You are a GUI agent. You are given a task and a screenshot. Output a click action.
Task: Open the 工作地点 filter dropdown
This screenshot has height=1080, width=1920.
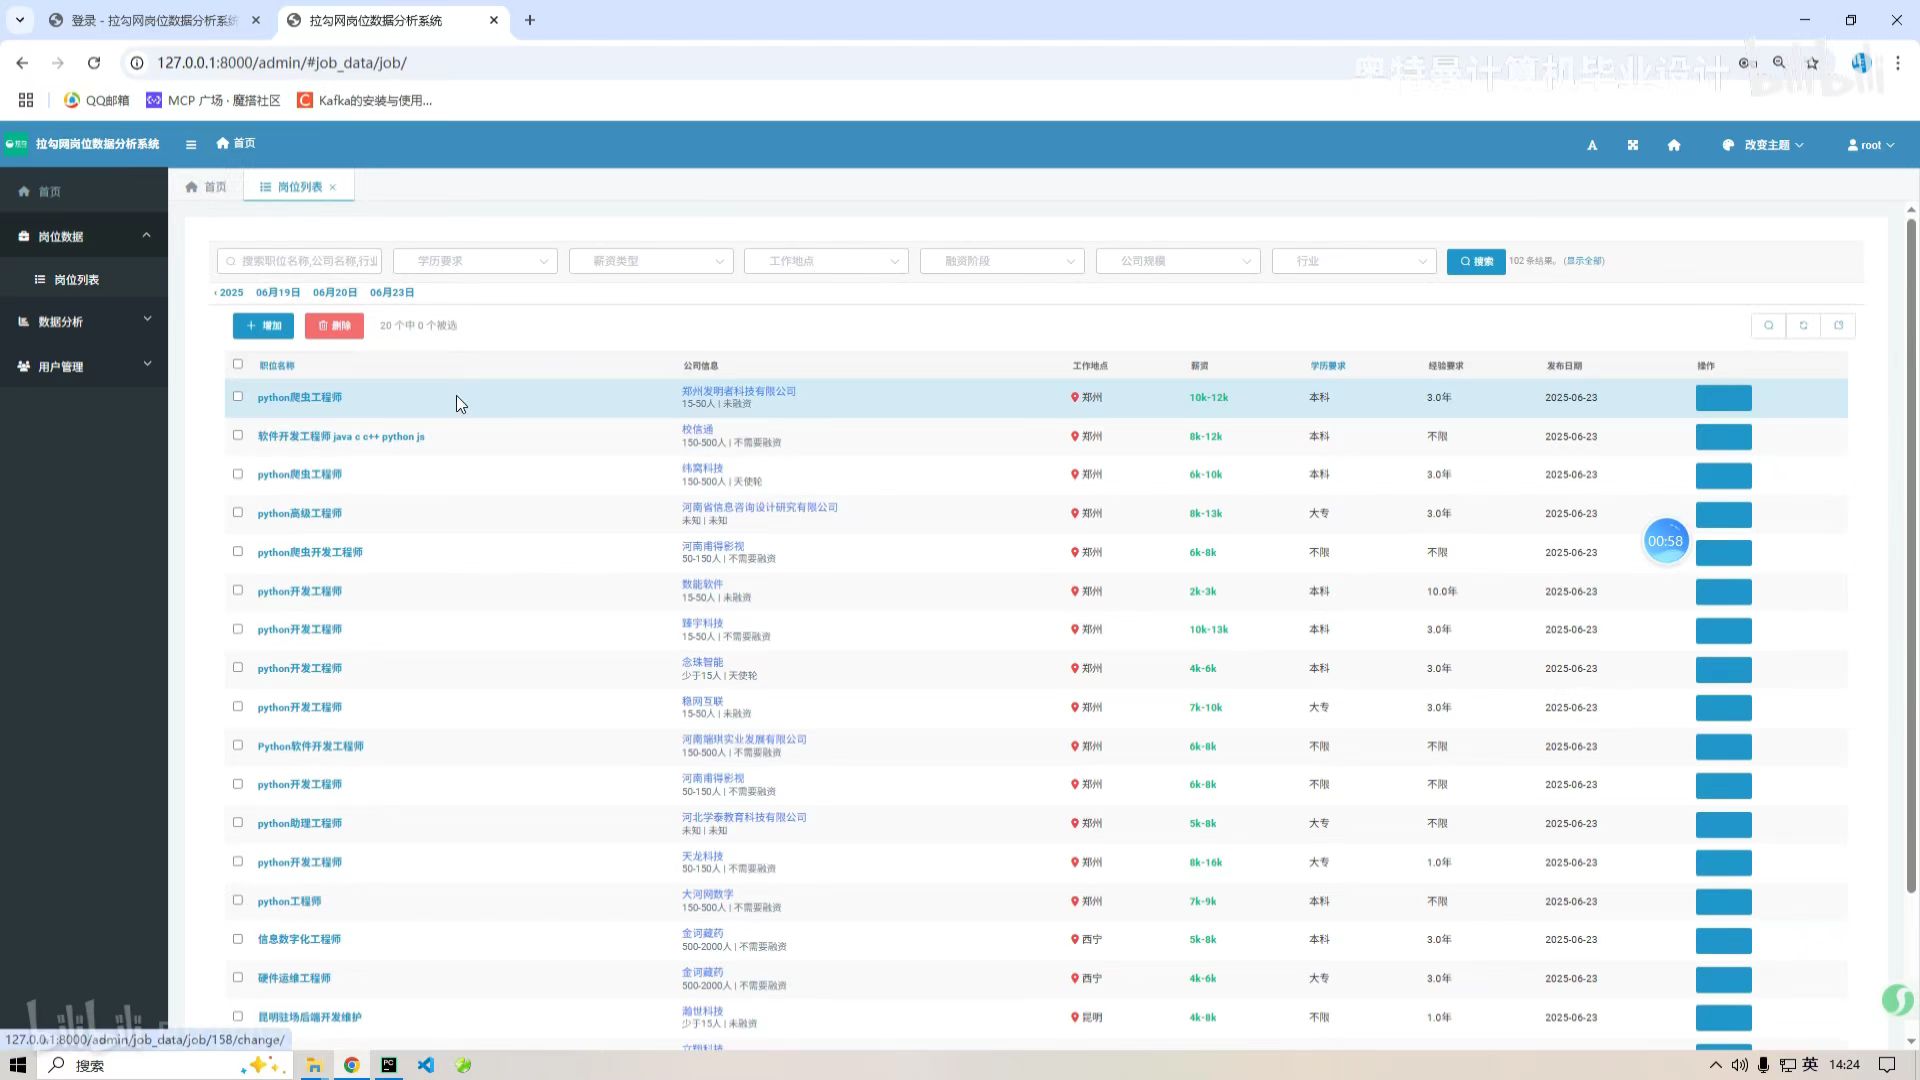click(x=826, y=261)
